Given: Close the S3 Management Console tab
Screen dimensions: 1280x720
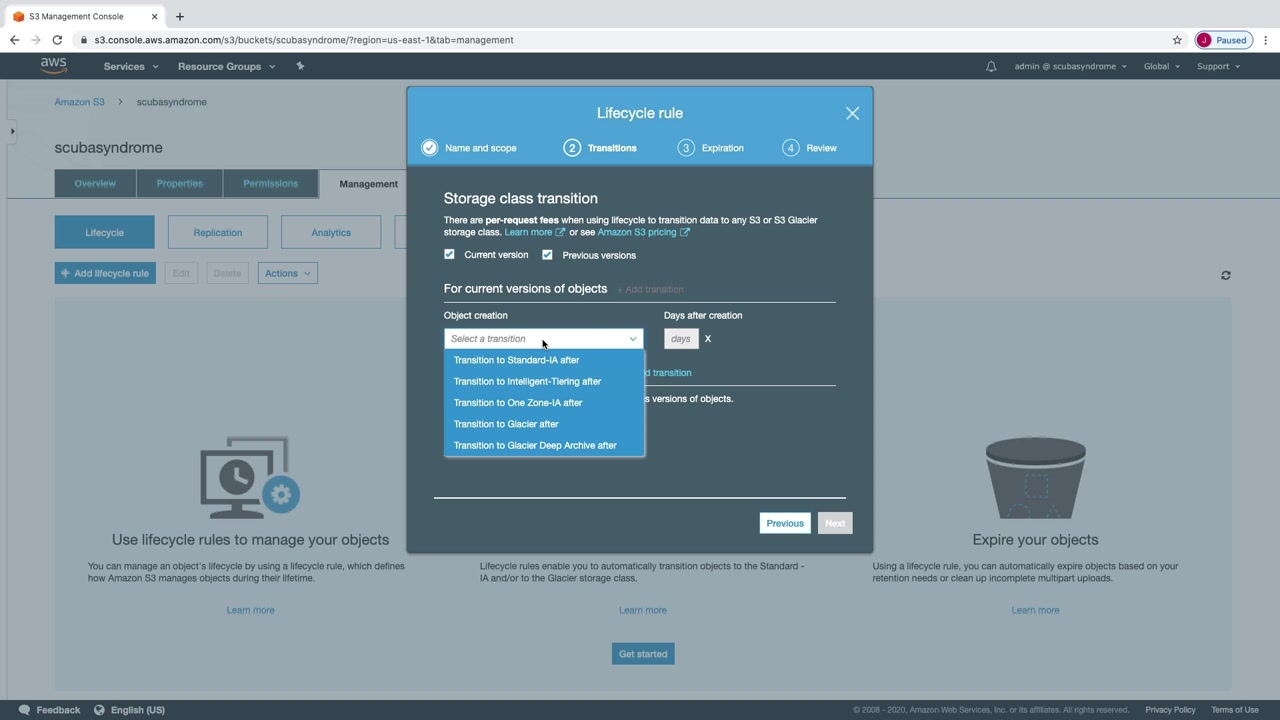Looking at the screenshot, I should [x=155, y=16].
